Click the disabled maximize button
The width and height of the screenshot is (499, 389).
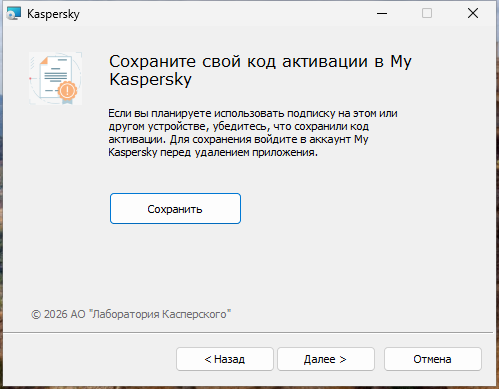(427, 14)
